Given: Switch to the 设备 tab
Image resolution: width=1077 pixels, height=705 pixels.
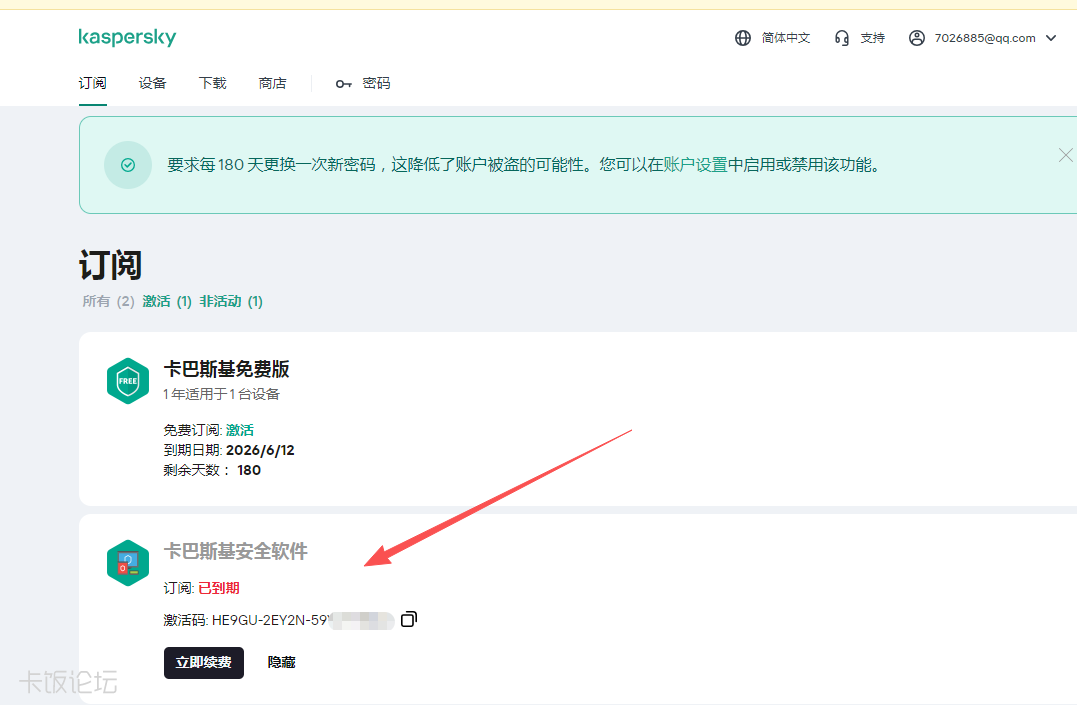Looking at the screenshot, I should (x=152, y=84).
